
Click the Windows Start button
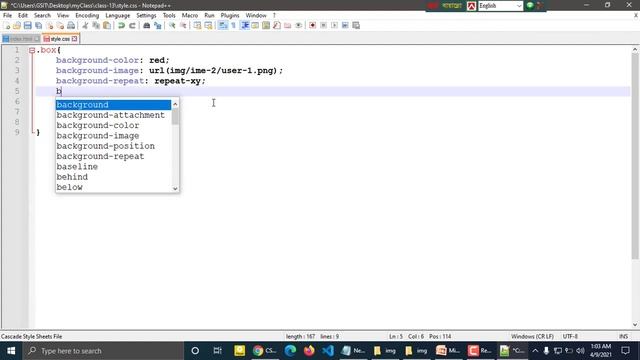[x=11, y=351]
